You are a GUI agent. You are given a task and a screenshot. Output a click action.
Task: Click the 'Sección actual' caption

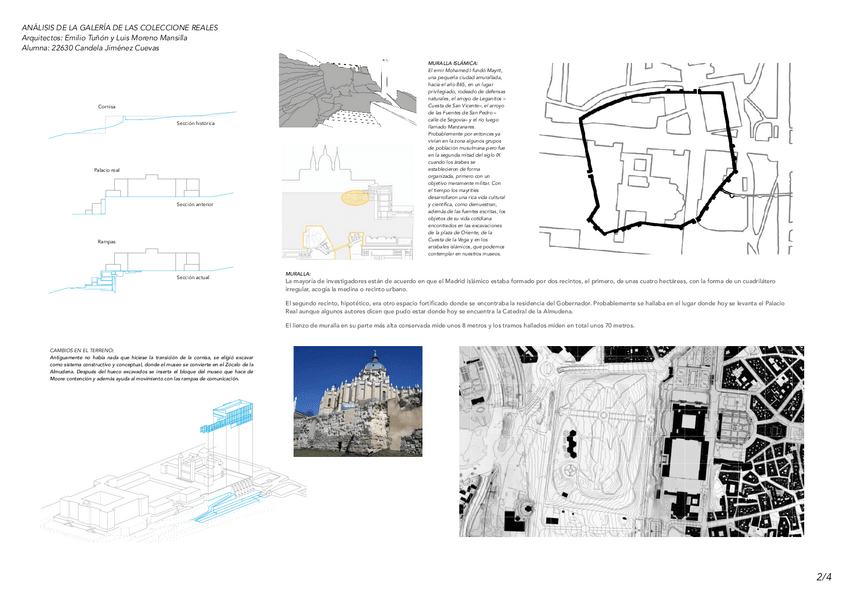(192, 277)
